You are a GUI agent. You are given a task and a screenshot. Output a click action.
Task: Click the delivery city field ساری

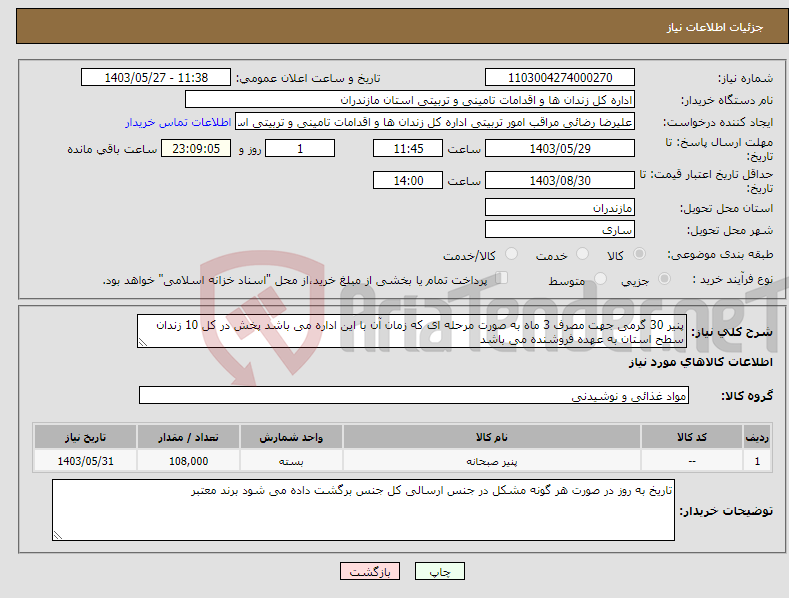click(x=560, y=230)
